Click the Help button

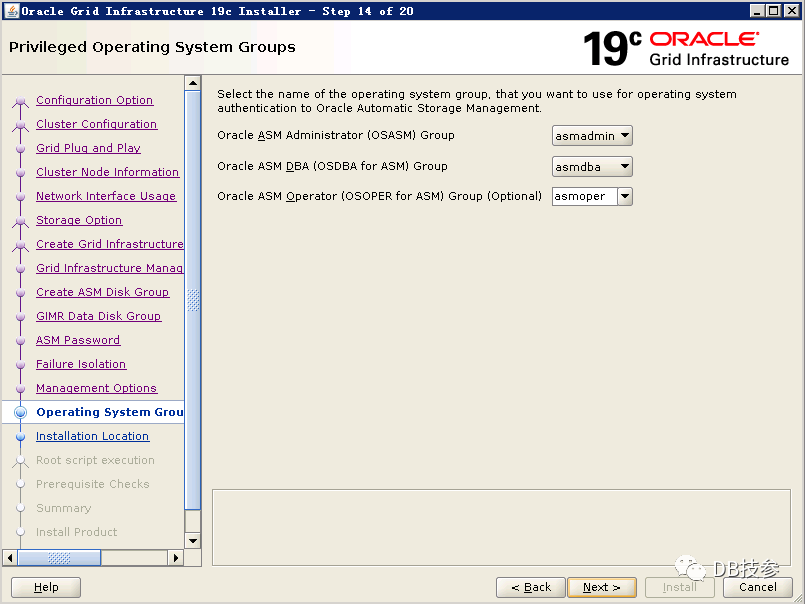[46, 587]
